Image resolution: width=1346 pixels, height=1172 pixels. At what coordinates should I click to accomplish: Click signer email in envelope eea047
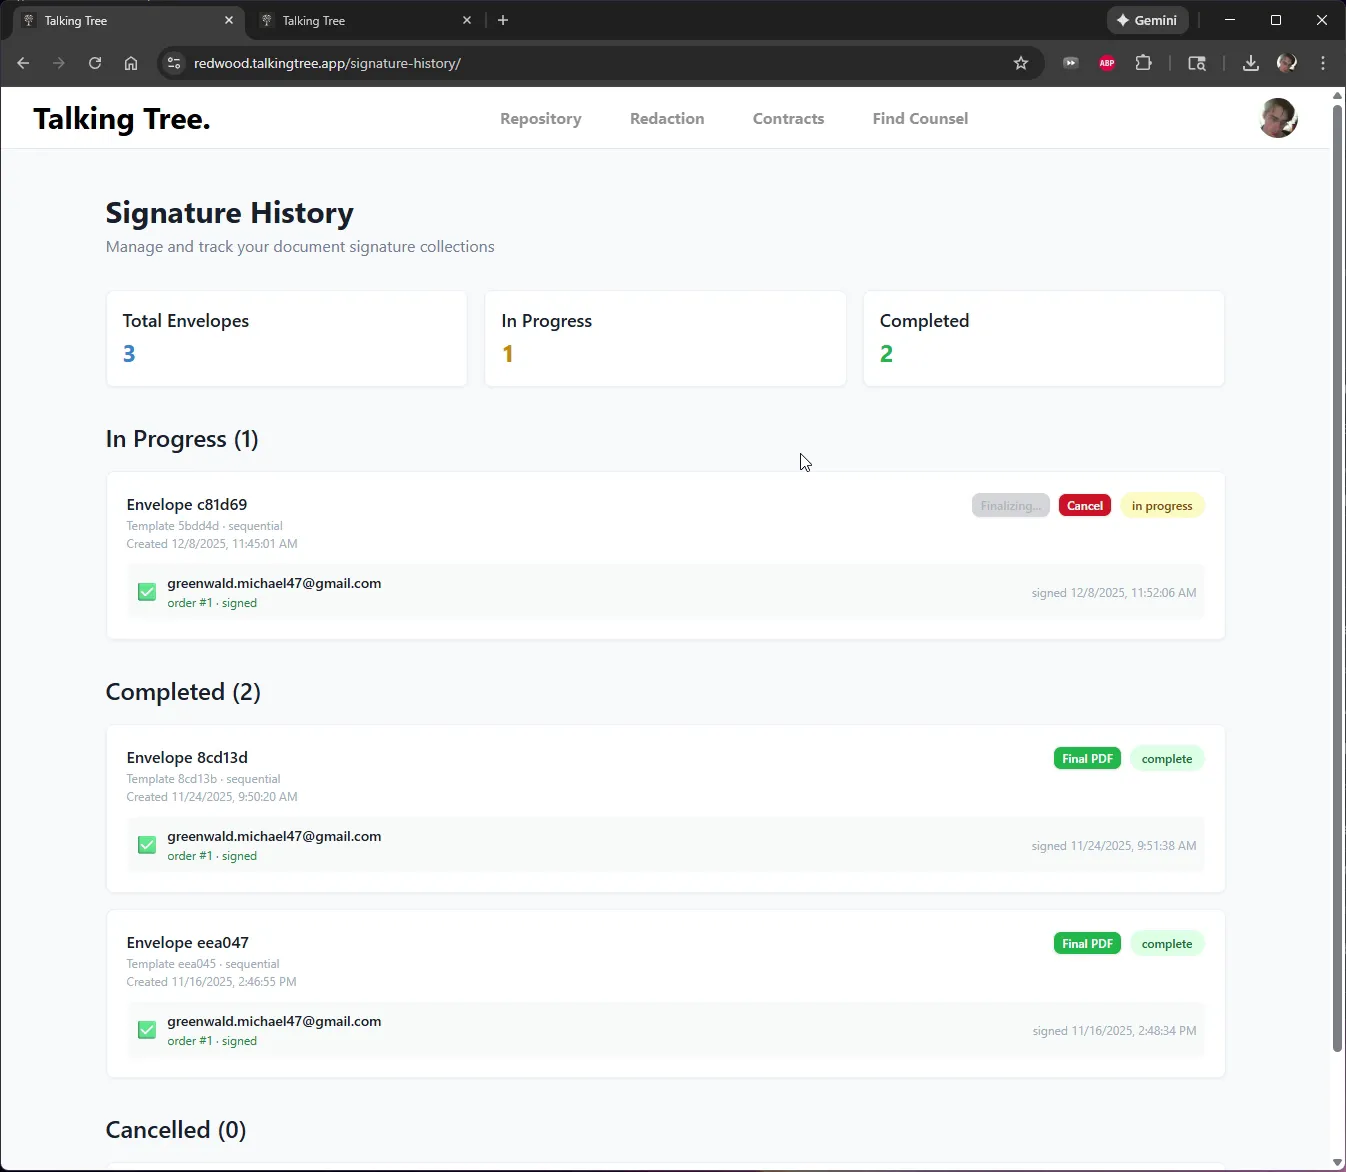pos(274,1021)
